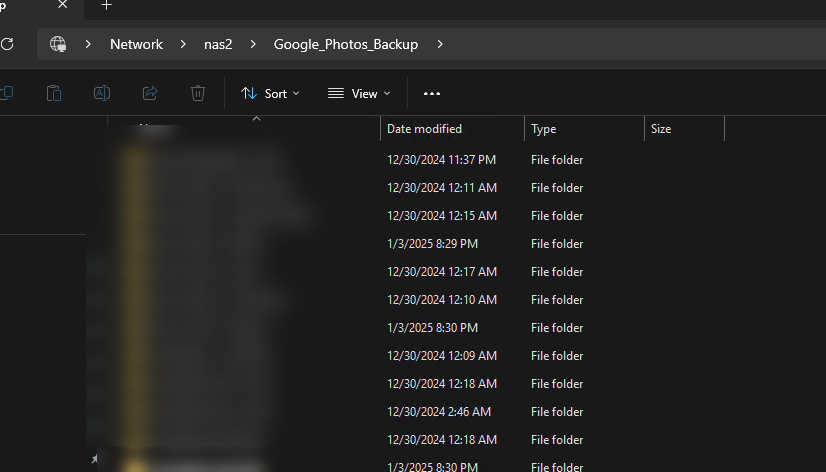Screen dimensions: 826x472
Task: Navigate to Network in the breadcrumb
Action: pos(136,44)
